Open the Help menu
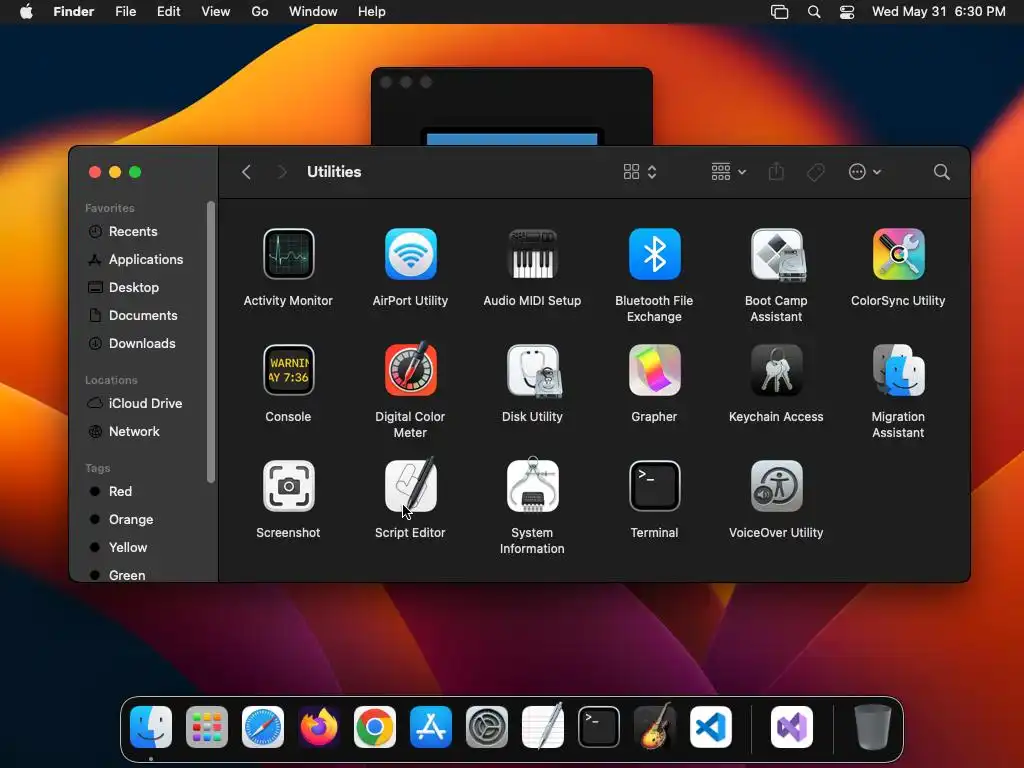 coord(372,12)
